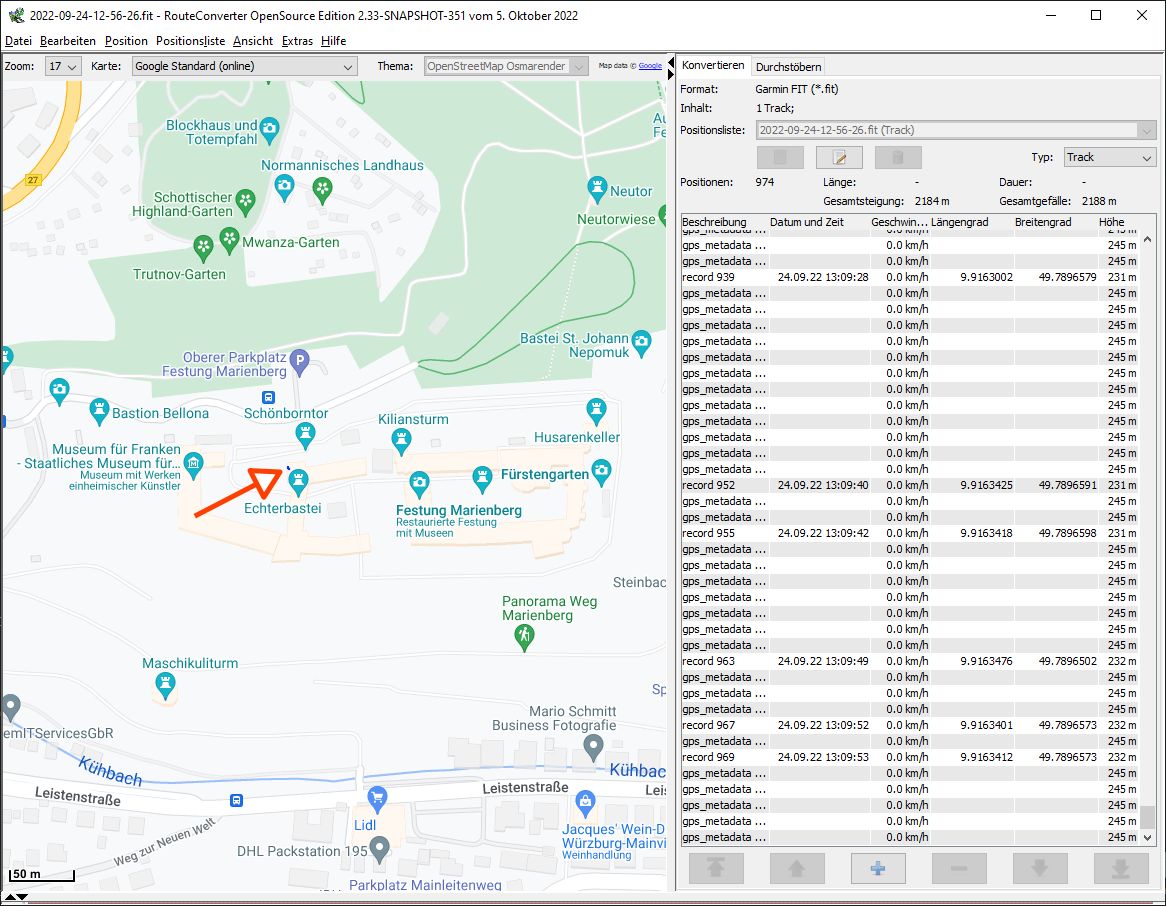Click Jacques' Wein-Depot shop marker
Screen dimensions: 1166x906
(x=585, y=803)
